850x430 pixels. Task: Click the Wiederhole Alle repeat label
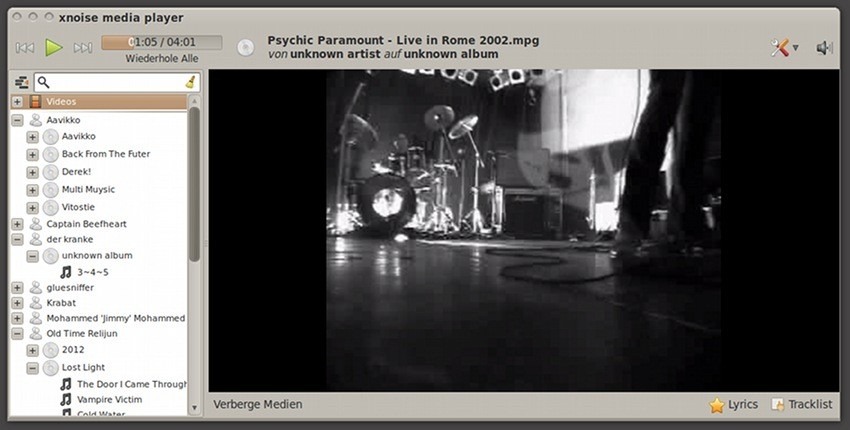(162, 58)
